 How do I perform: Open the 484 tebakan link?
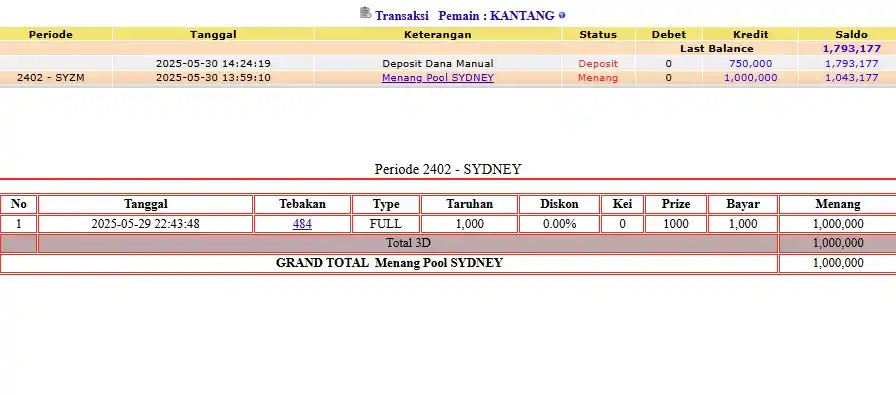[x=302, y=224]
